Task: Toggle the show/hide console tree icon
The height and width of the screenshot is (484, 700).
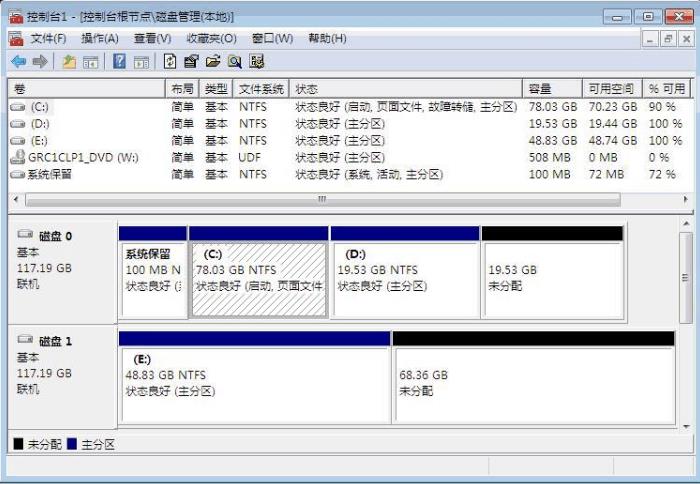Action: point(91,62)
